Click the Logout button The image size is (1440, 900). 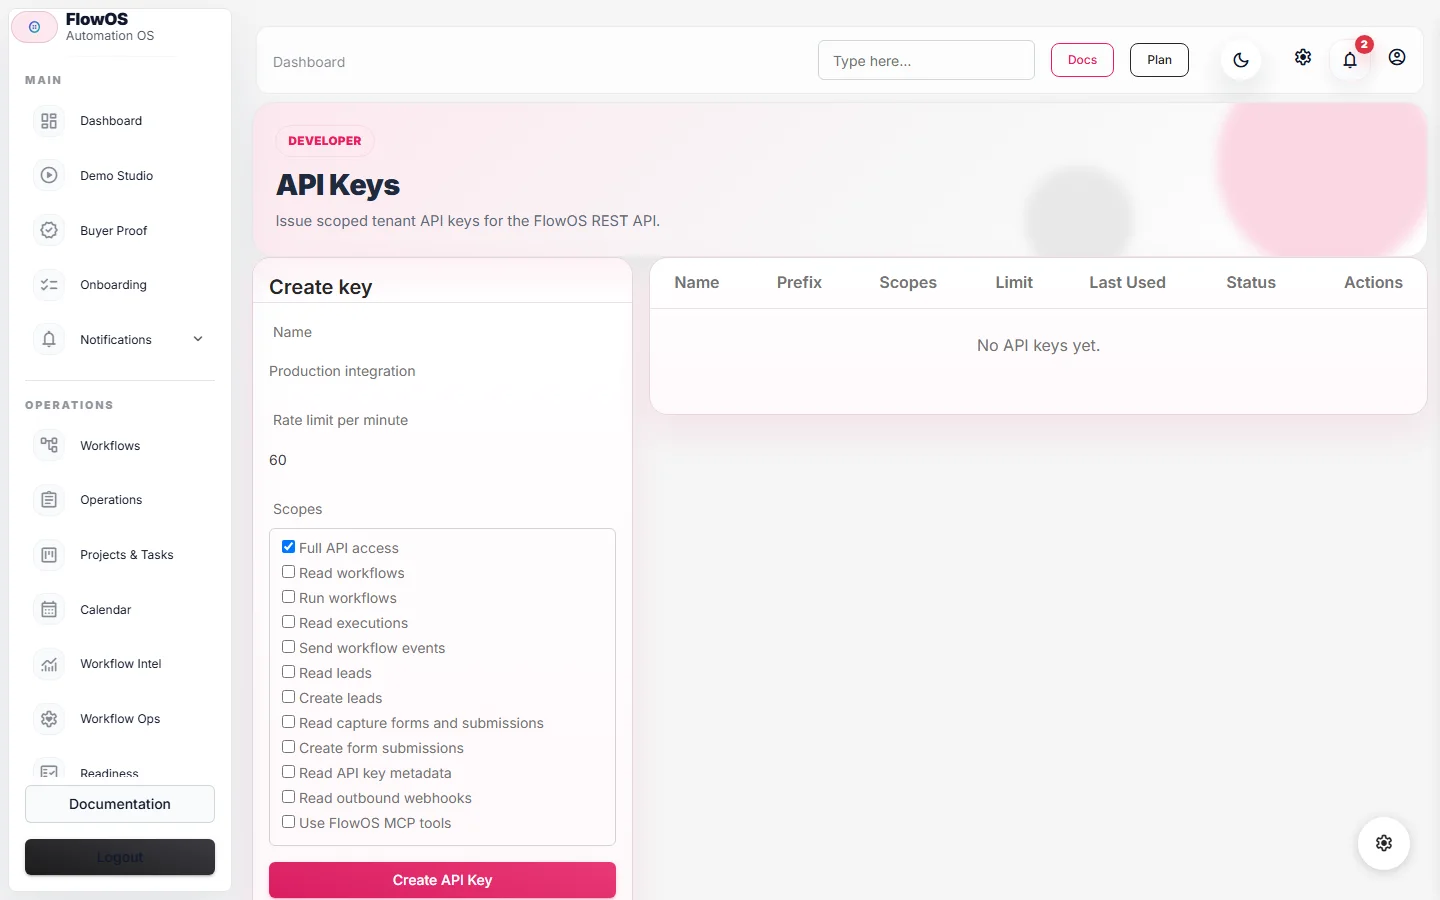[x=120, y=857]
